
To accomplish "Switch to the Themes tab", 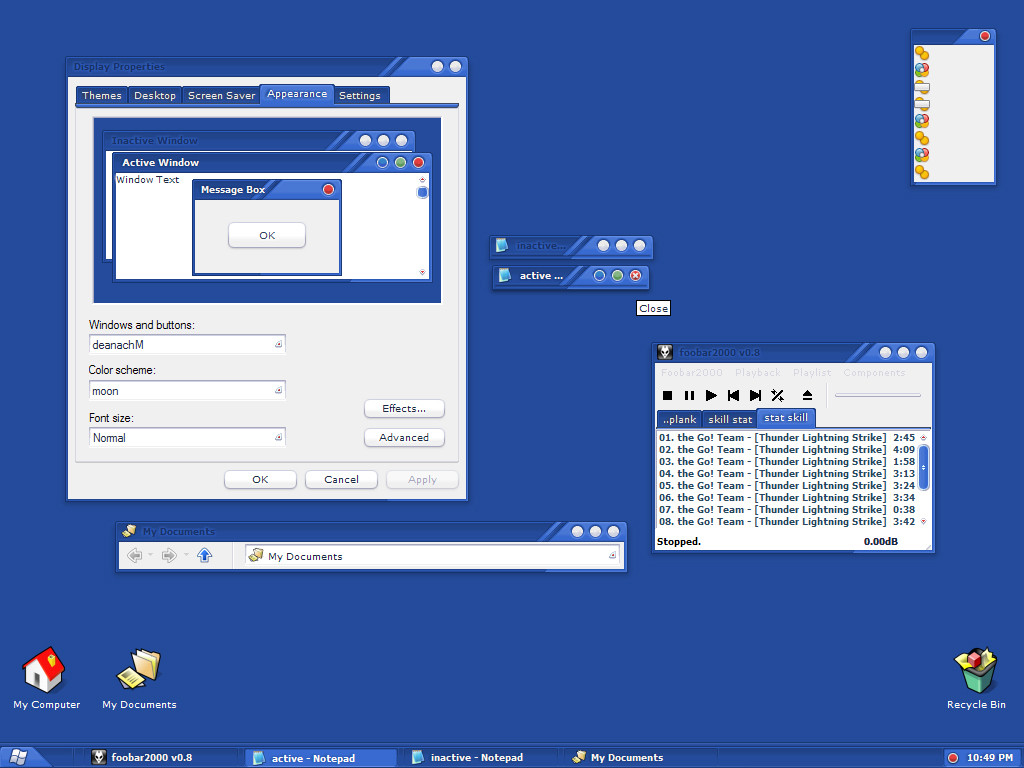I will (102, 95).
